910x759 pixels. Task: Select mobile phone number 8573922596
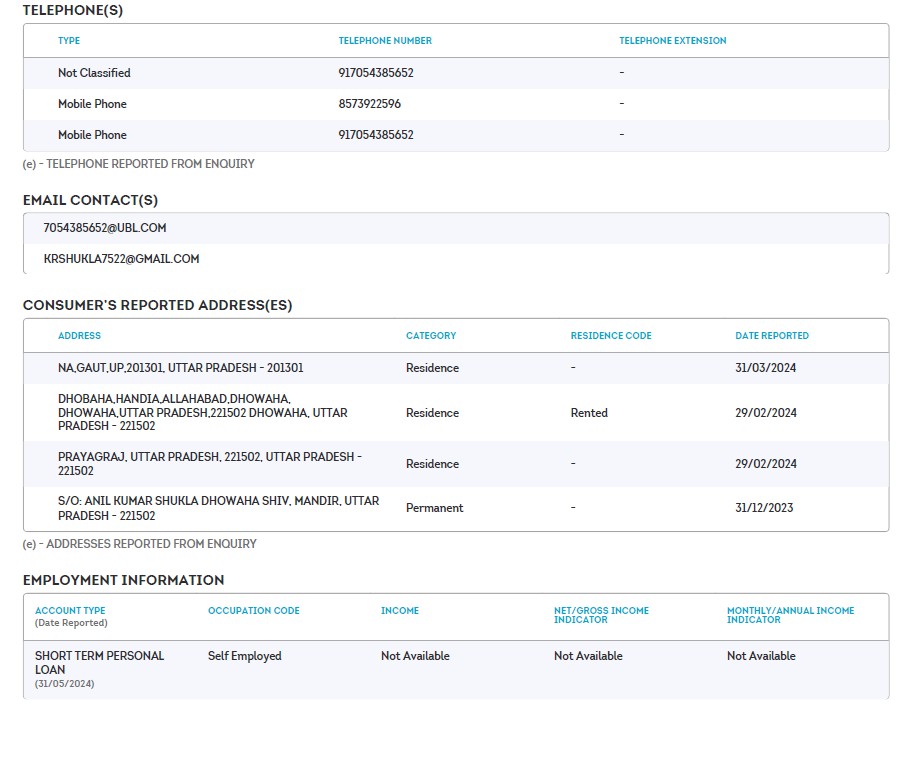370,104
